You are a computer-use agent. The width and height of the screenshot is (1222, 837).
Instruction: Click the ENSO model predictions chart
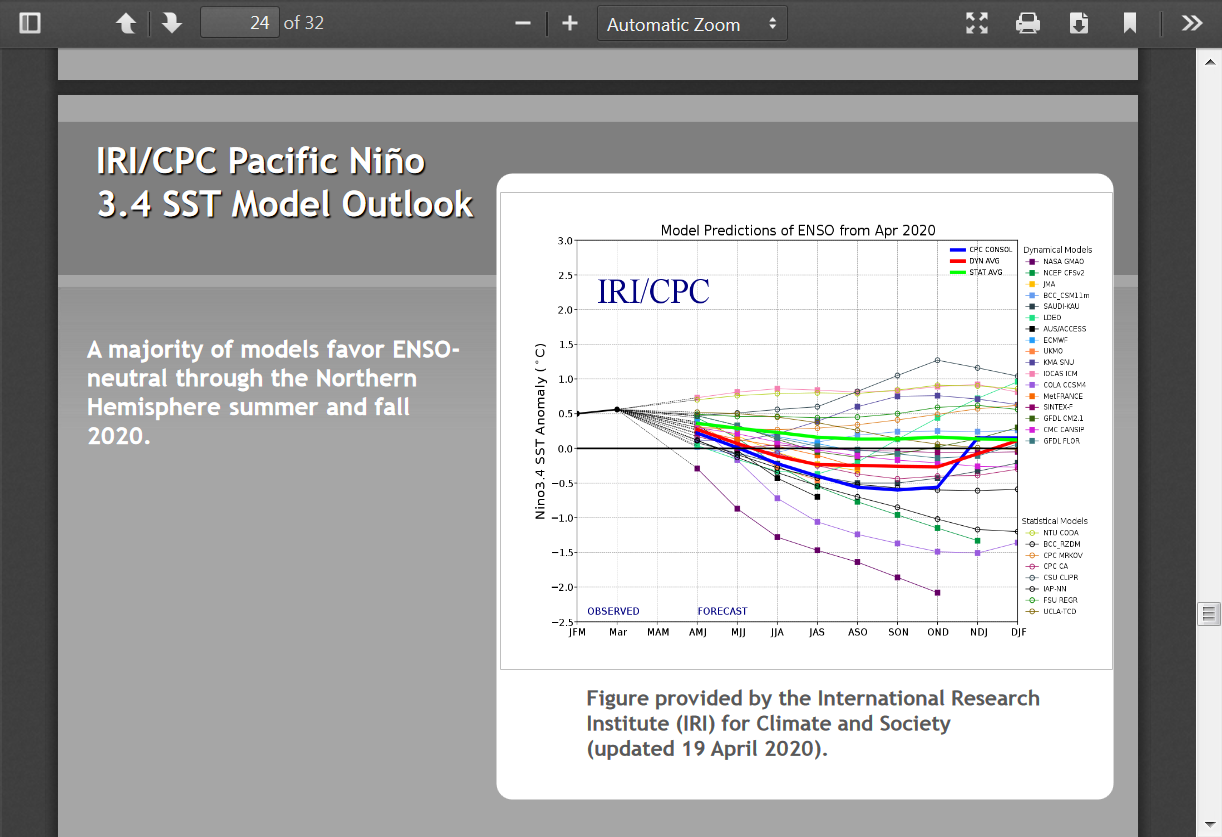tap(806, 429)
